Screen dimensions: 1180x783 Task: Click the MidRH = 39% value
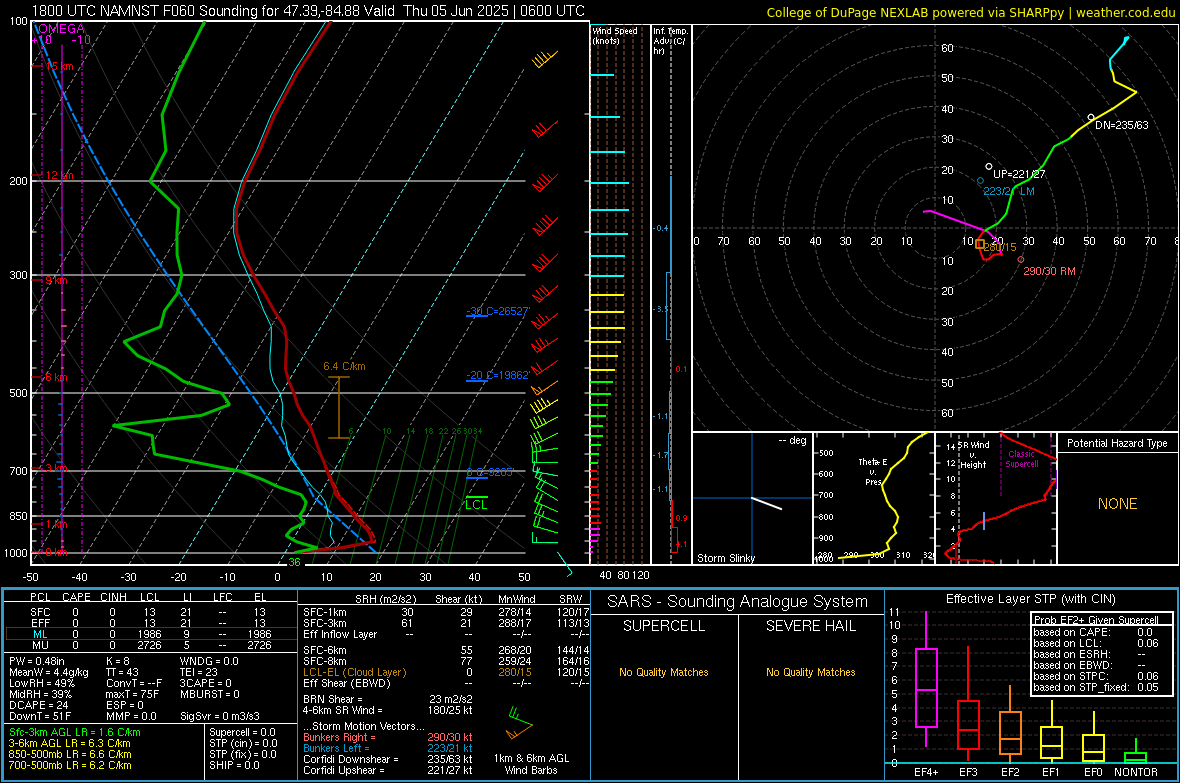[41, 694]
